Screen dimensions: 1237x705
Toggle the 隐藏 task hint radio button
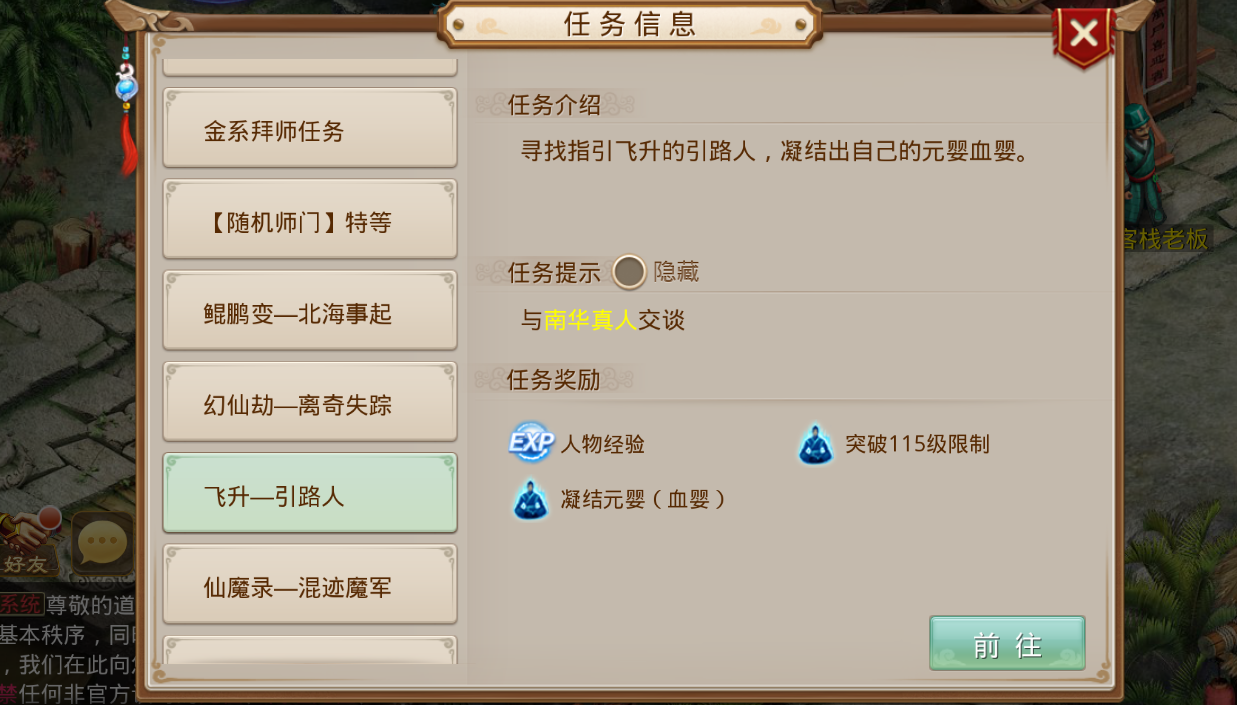[629, 271]
